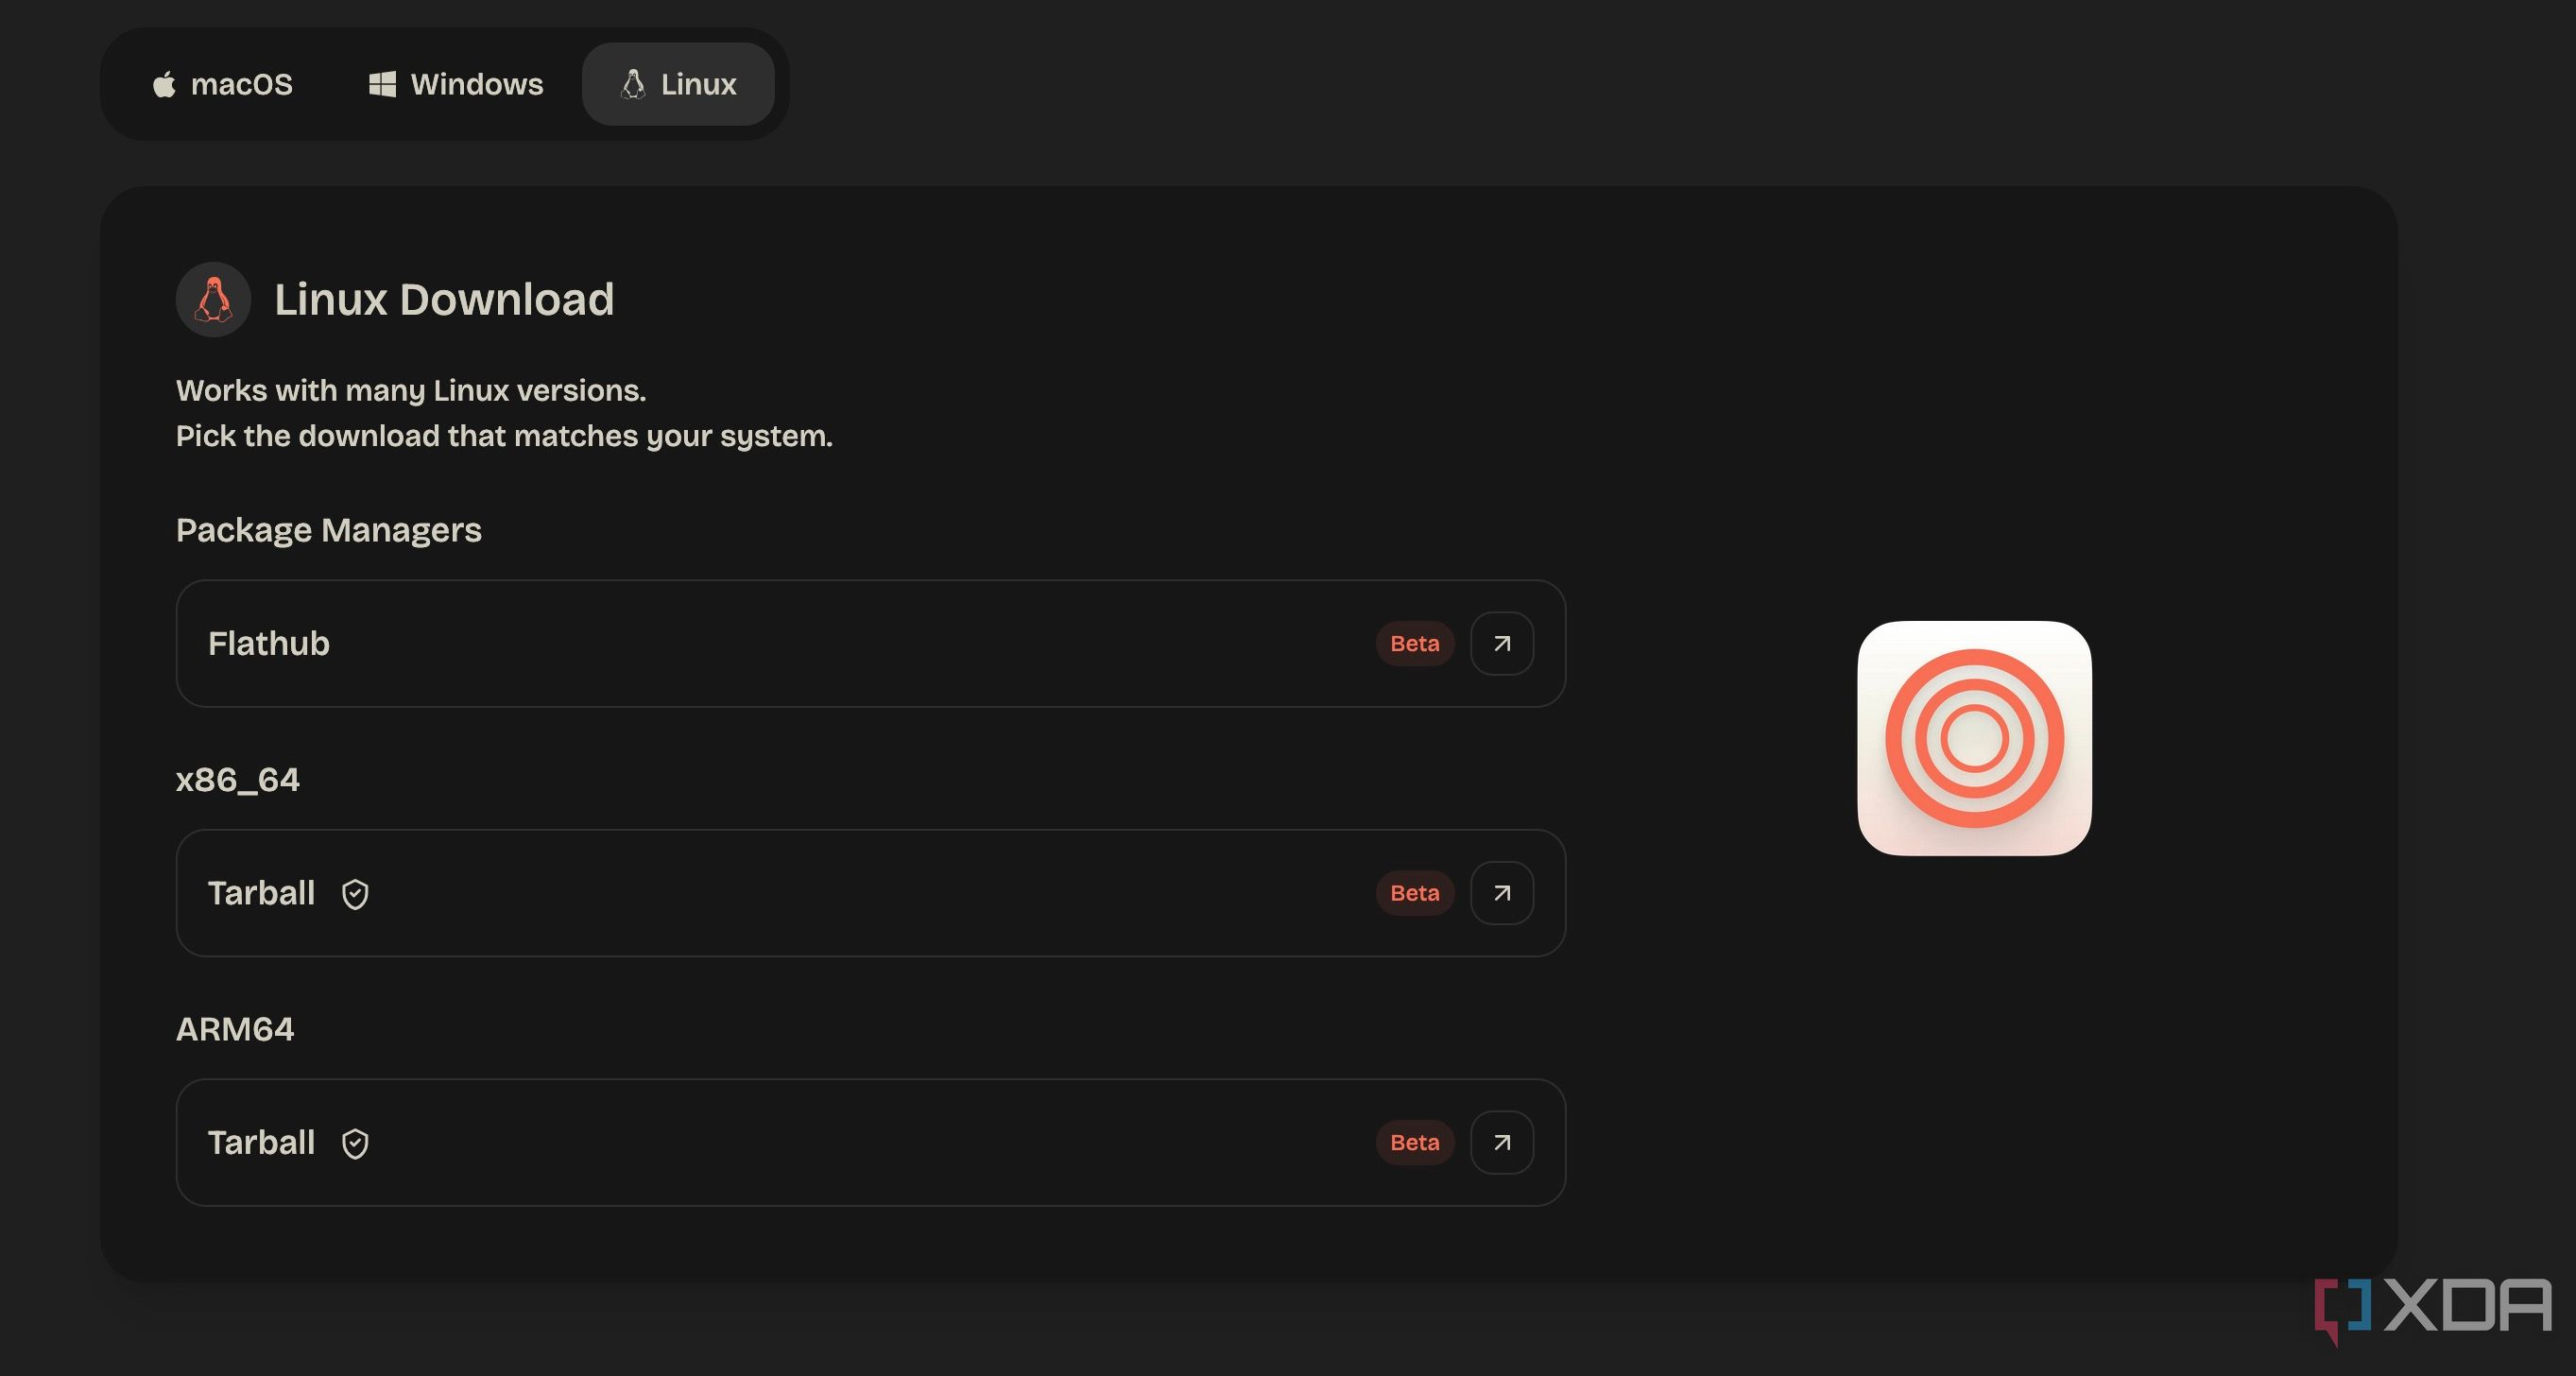Click the ARM64 Tarball Beta badge

click(1415, 1142)
